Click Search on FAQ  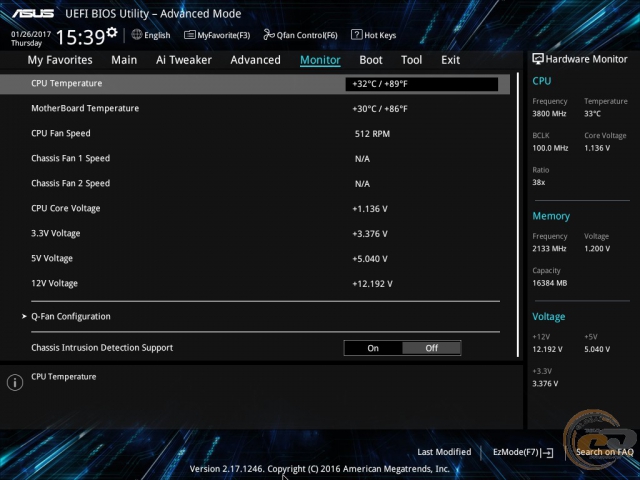point(604,452)
